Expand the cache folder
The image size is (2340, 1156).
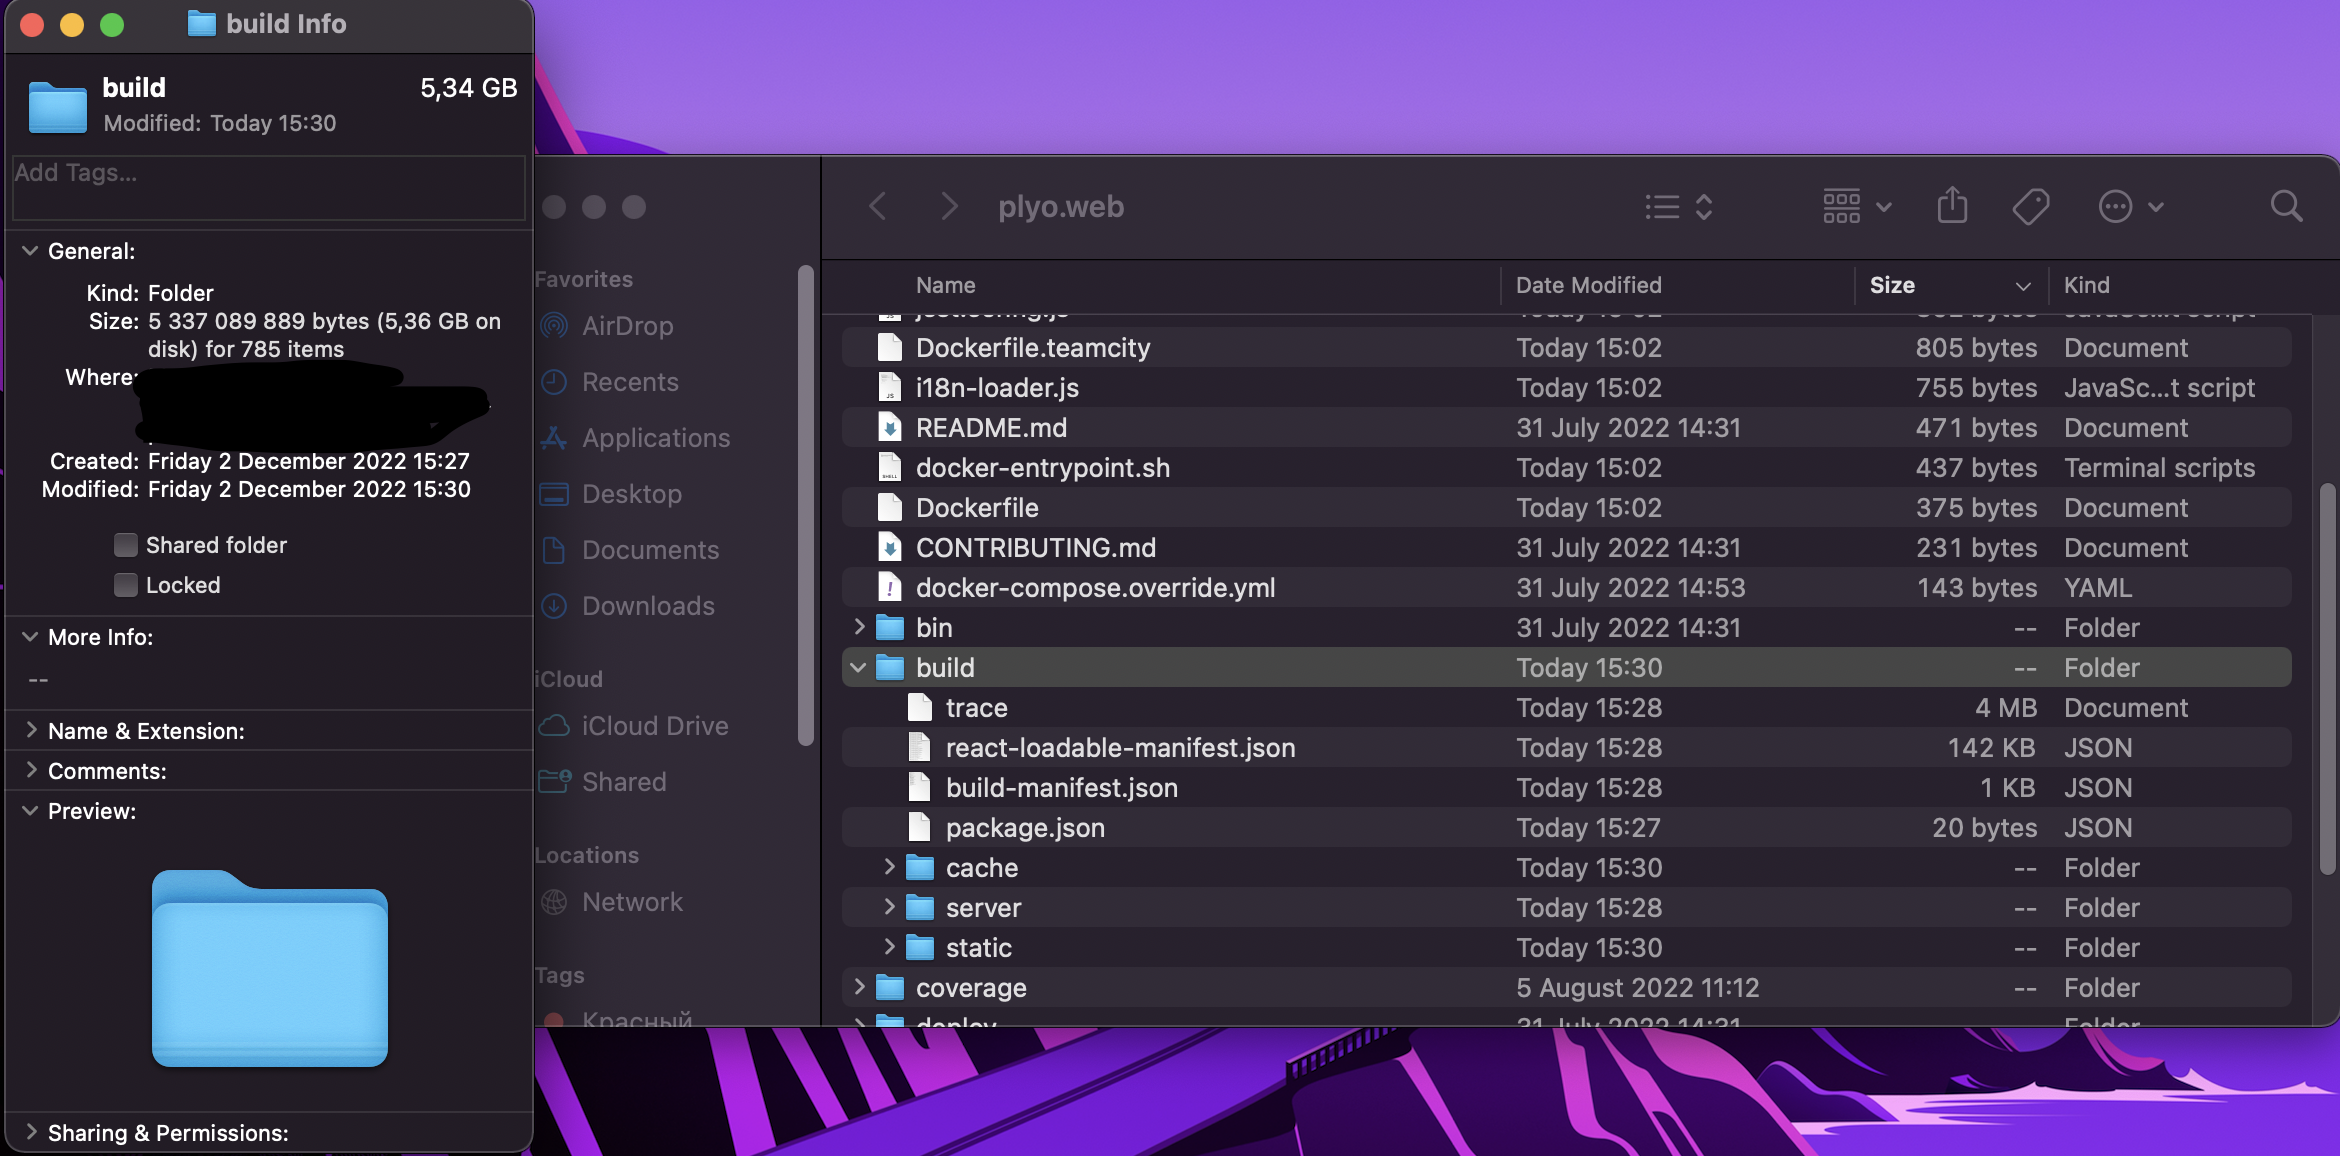[x=889, y=867]
